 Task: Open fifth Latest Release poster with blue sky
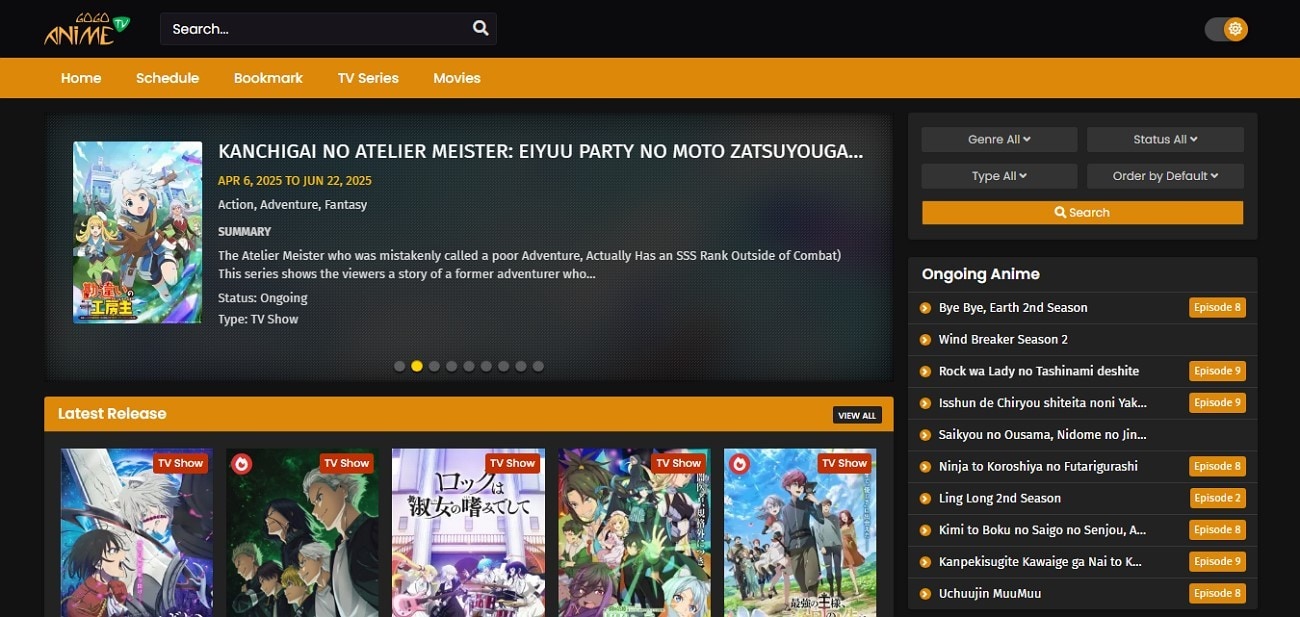pos(800,532)
